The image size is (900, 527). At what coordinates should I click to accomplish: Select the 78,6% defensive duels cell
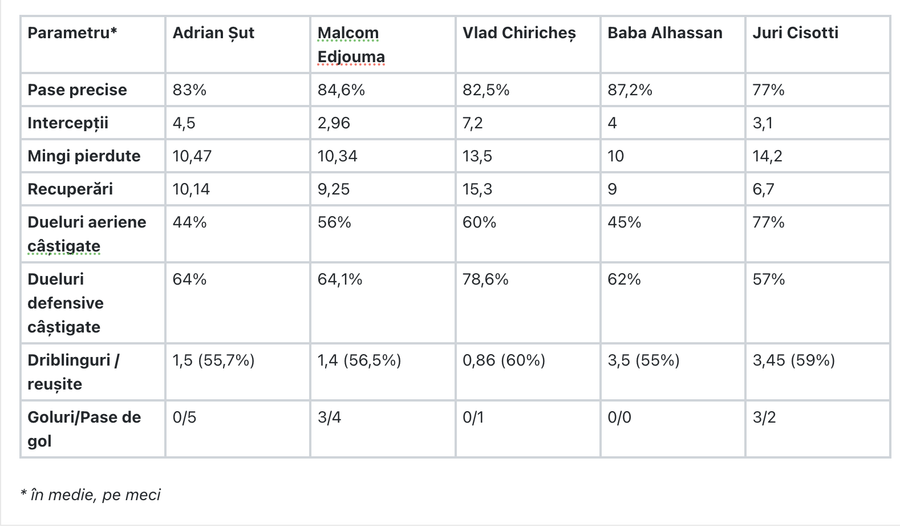pyautogui.click(x=528, y=303)
